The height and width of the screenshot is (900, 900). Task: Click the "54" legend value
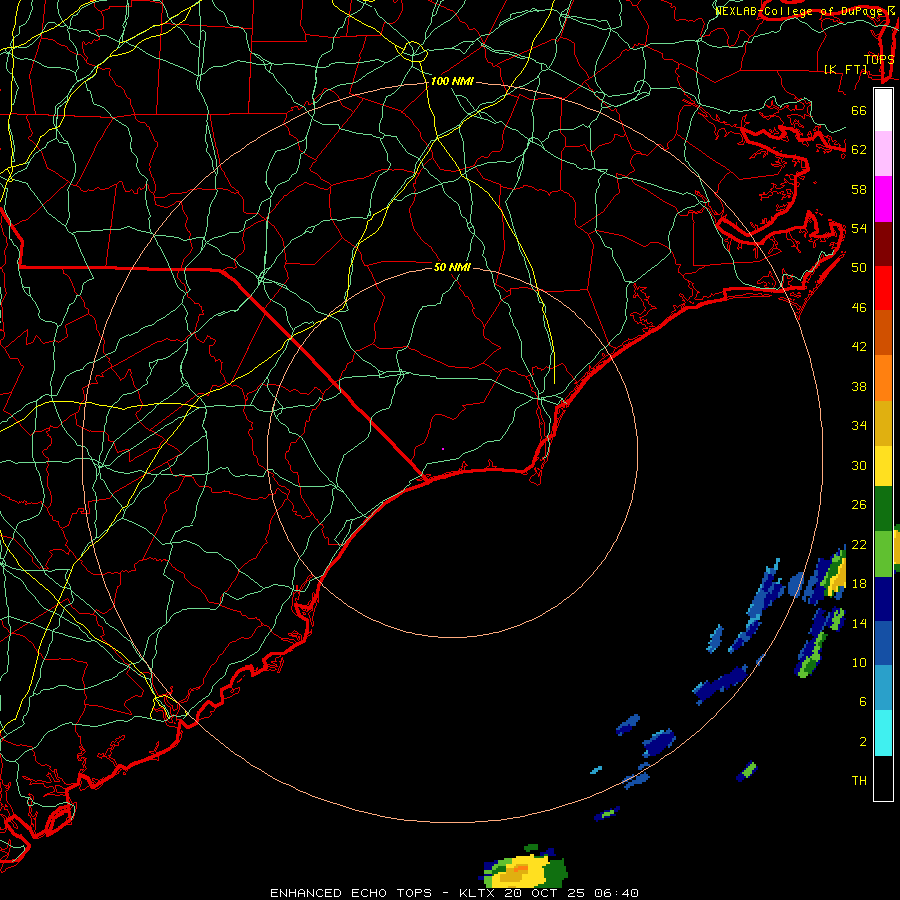[x=859, y=228]
